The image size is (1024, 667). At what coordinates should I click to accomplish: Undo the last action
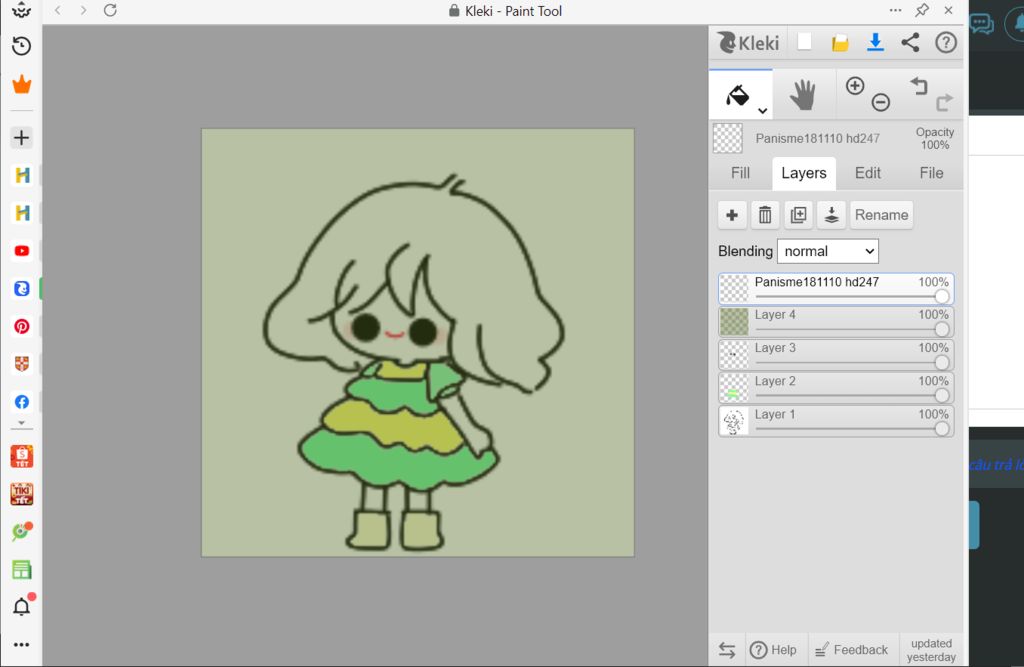coord(919,86)
